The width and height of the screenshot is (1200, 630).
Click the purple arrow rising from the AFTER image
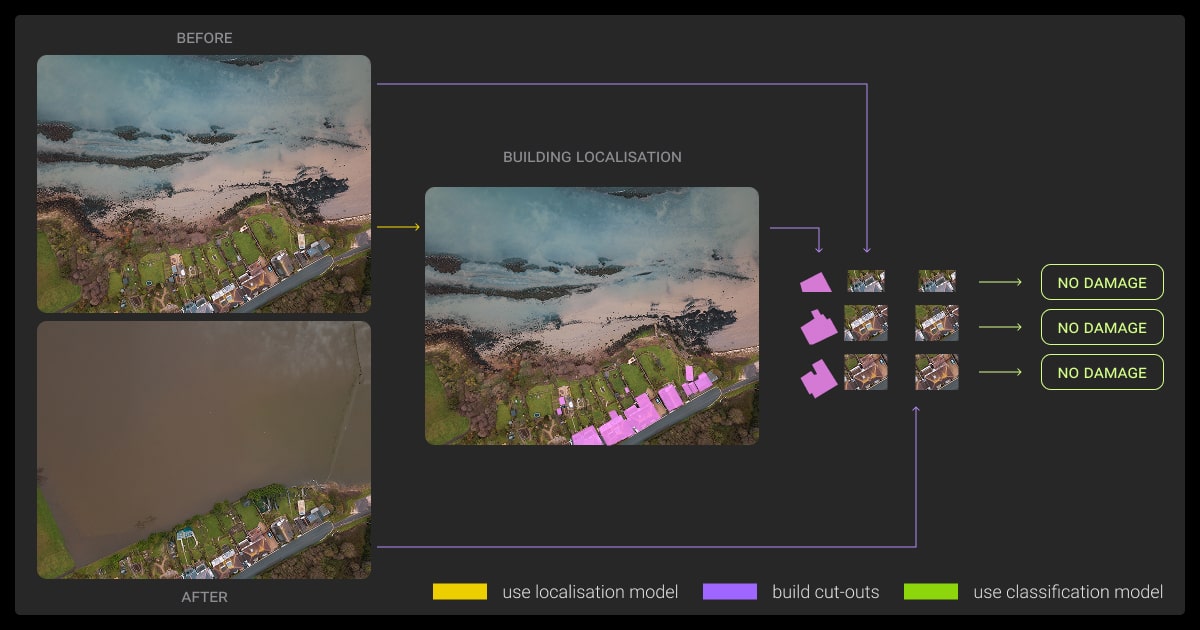[915, 470]
